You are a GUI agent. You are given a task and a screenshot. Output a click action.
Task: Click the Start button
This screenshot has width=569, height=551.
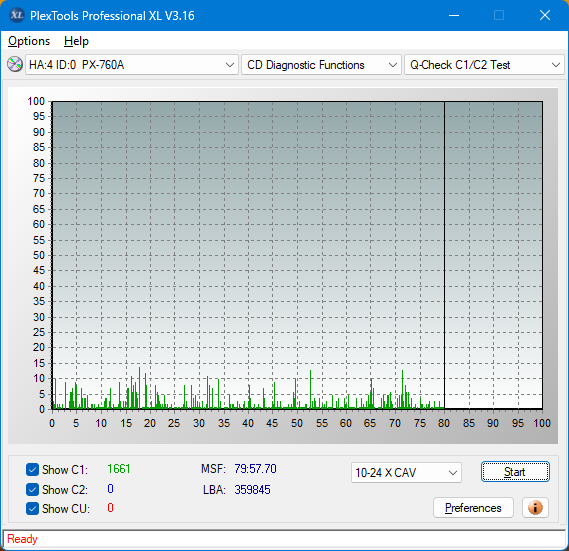[515, 472]
